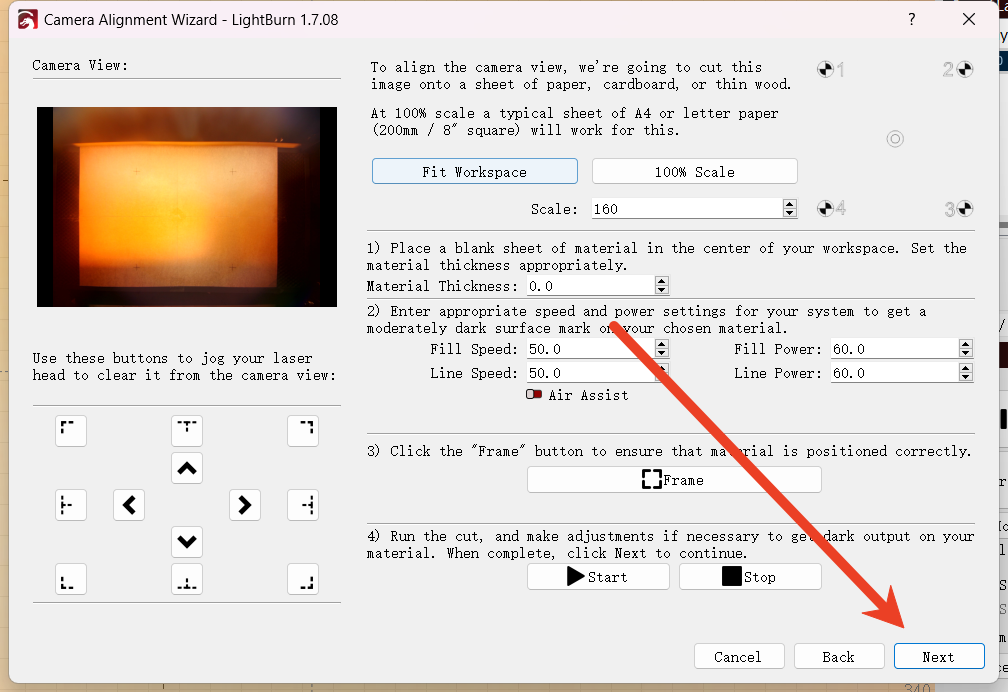Jog laser to right-center edge
This screenshot has height=692, width=1008.
[x=303, y=505]
